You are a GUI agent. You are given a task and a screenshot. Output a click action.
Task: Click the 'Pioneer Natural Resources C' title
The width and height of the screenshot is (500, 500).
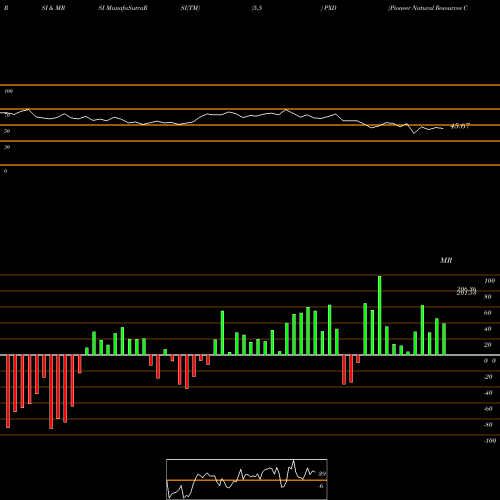(428, 8)
